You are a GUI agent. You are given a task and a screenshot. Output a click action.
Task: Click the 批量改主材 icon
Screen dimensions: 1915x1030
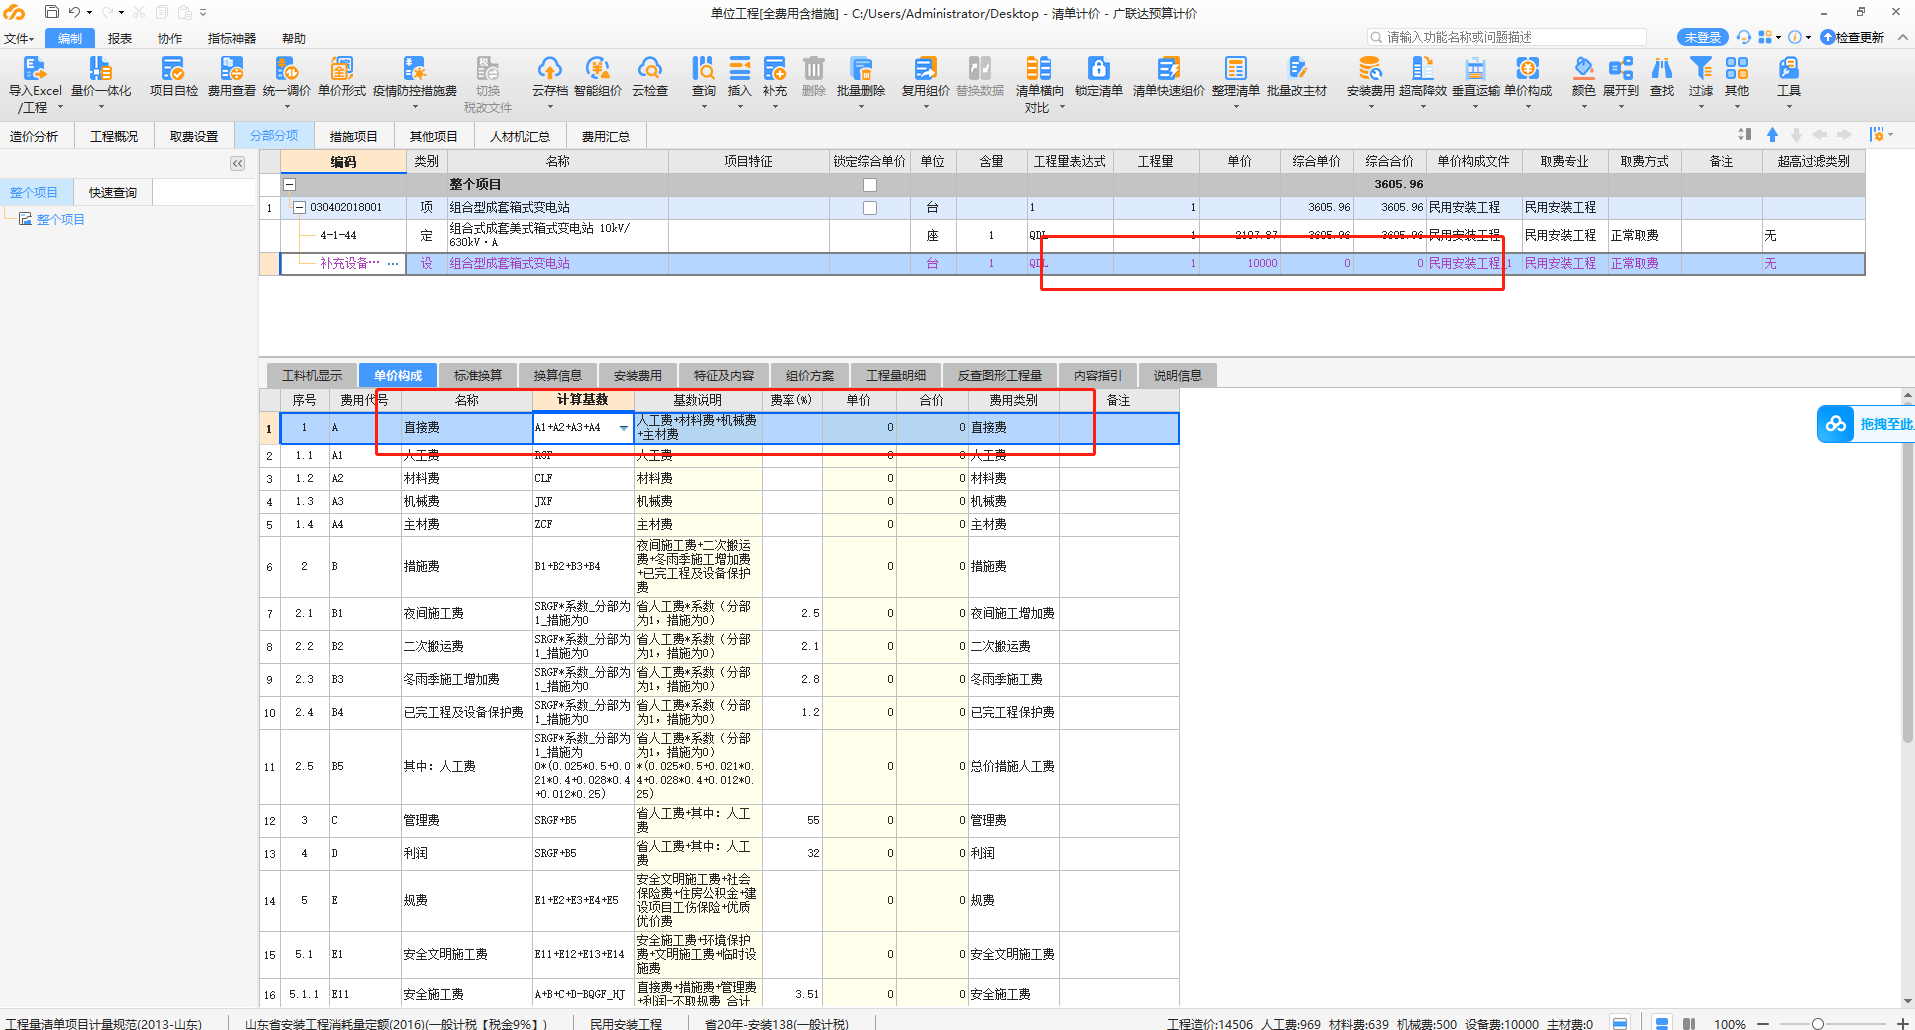[x=1296, y=68]
